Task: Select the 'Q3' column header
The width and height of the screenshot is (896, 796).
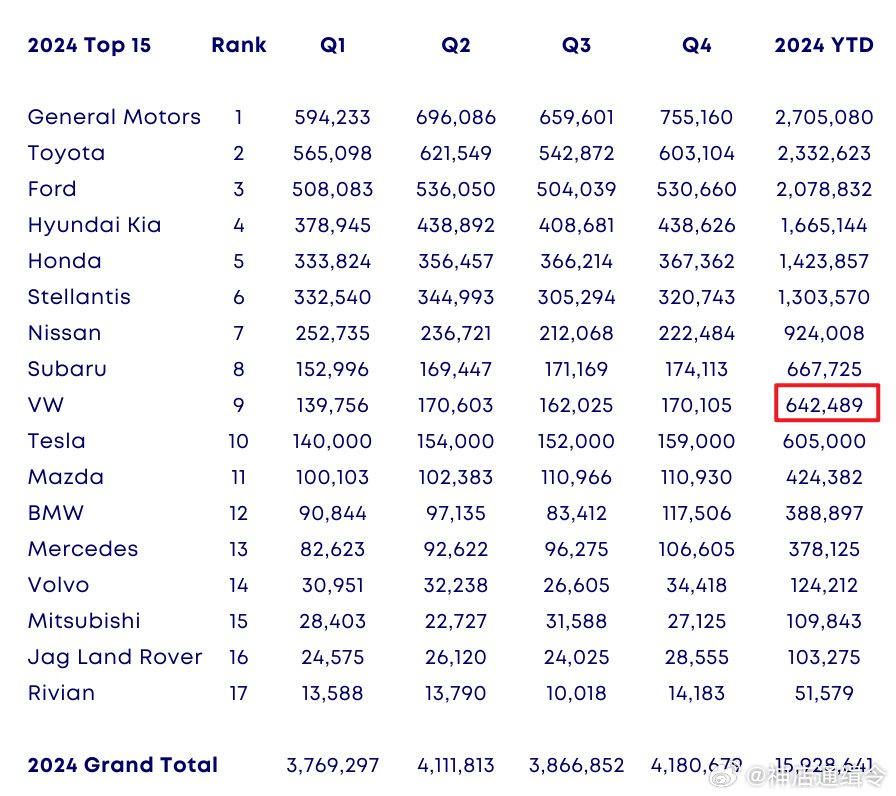Action: click(576, 45)
